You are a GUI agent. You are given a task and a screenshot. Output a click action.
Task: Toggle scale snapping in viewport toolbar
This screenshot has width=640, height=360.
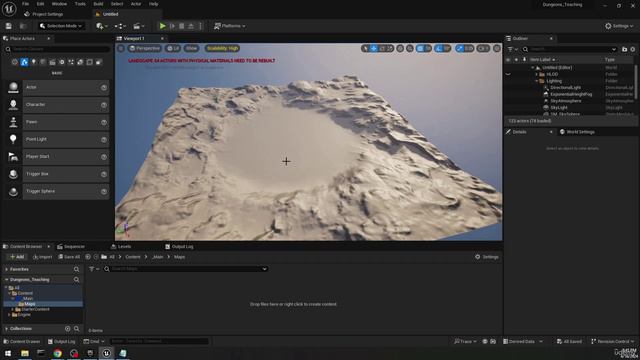[460, 48]
